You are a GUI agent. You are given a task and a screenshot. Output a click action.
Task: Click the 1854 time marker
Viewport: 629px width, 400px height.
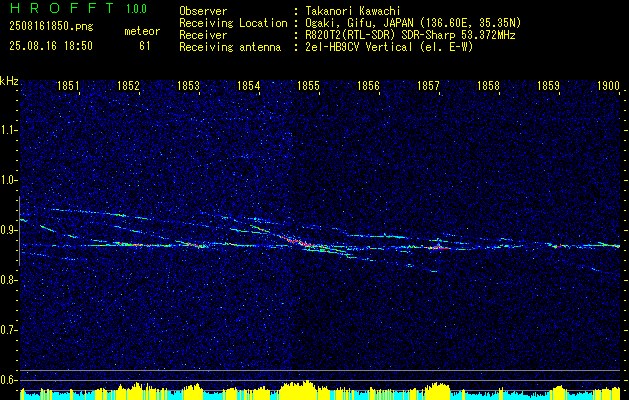point(248,85)
